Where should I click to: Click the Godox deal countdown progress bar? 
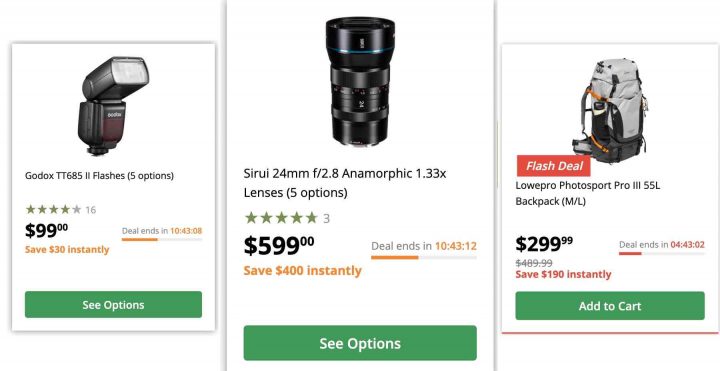(x=162, y=239)
